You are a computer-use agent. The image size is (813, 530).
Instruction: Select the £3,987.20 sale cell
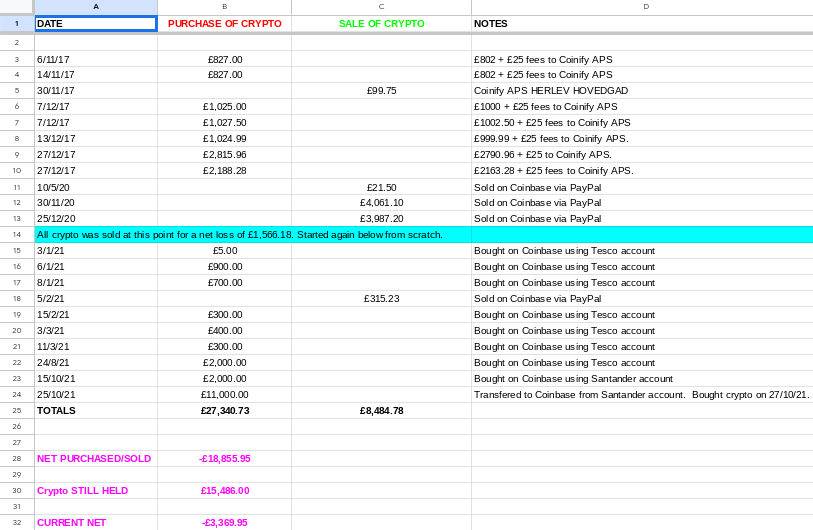381,218
